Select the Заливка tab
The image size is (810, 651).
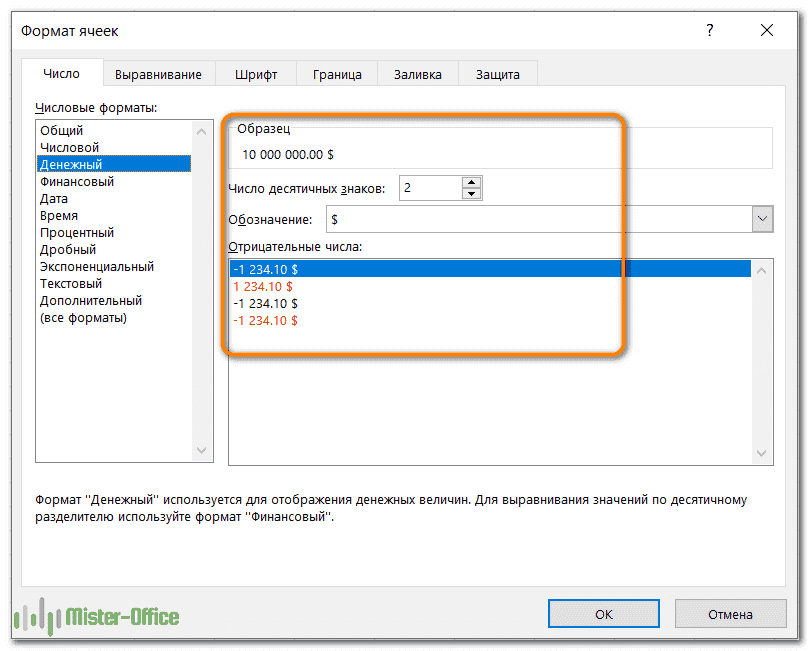(417, 74)
